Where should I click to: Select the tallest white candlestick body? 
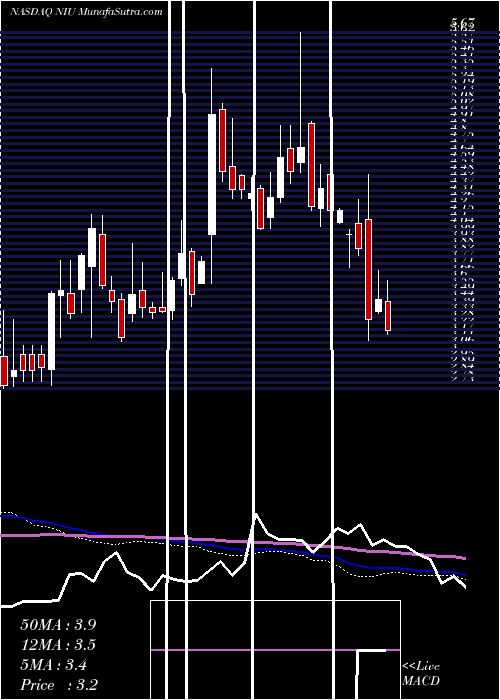coord(212,174)
